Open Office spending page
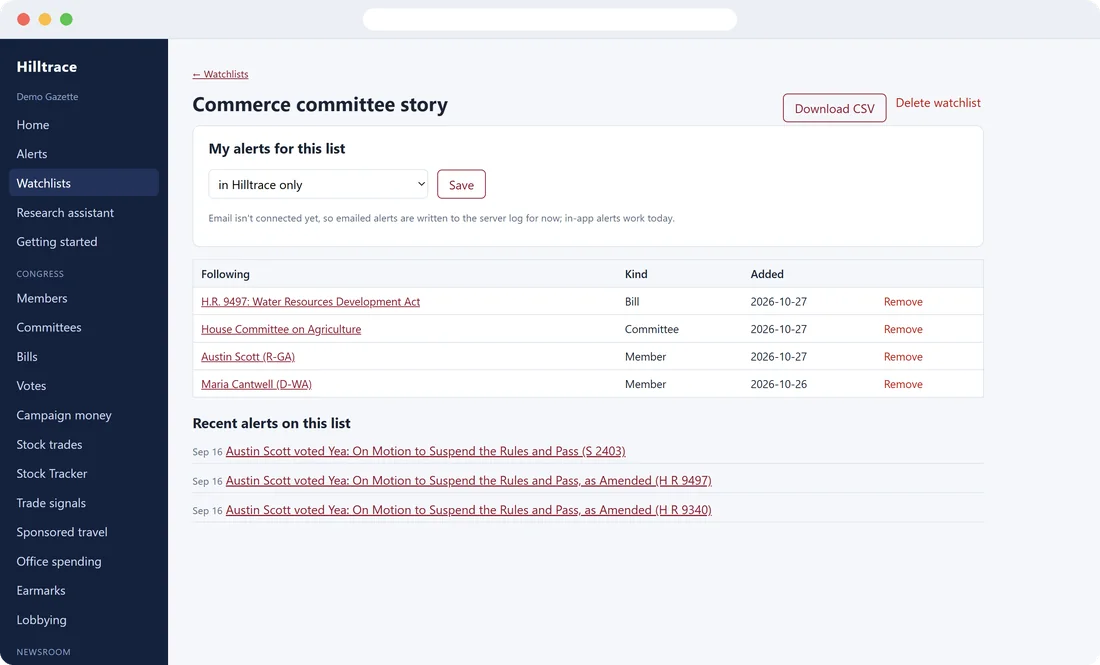Image resolution: width=1100 pixels, height=665 pixels. pos(59,561)
